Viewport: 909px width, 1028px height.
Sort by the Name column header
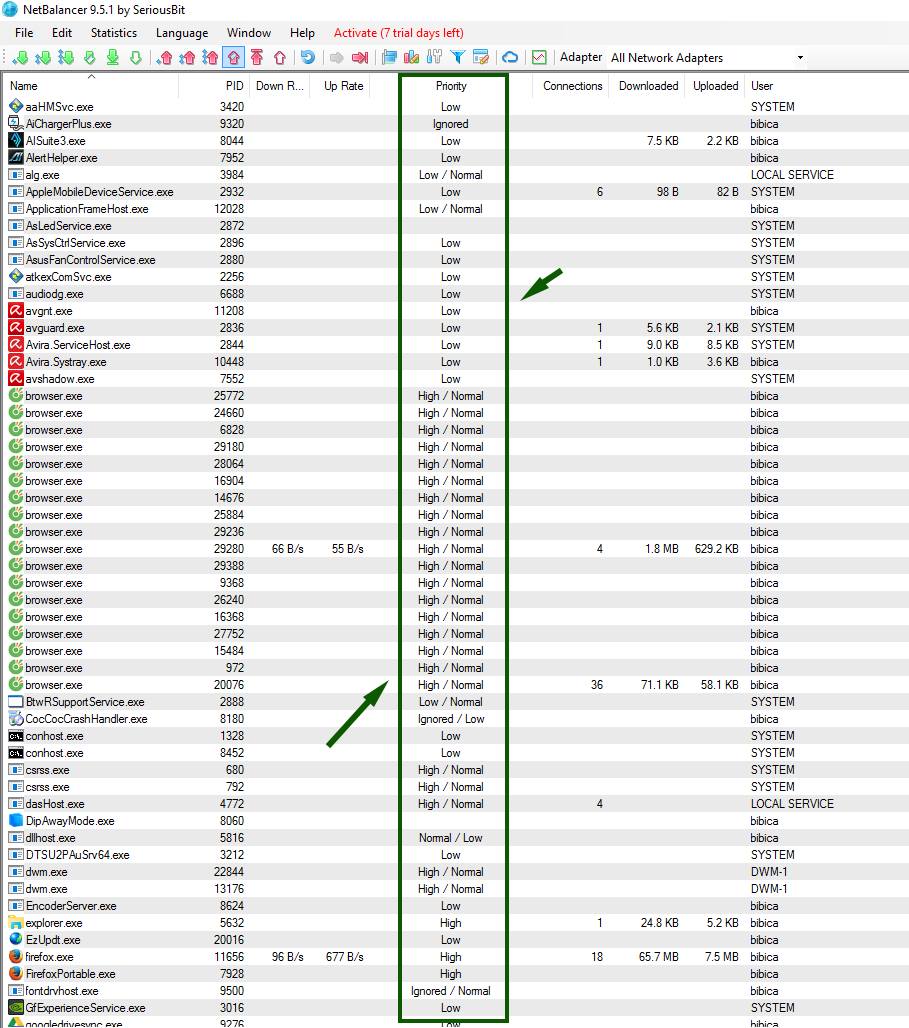coord(90,86)
